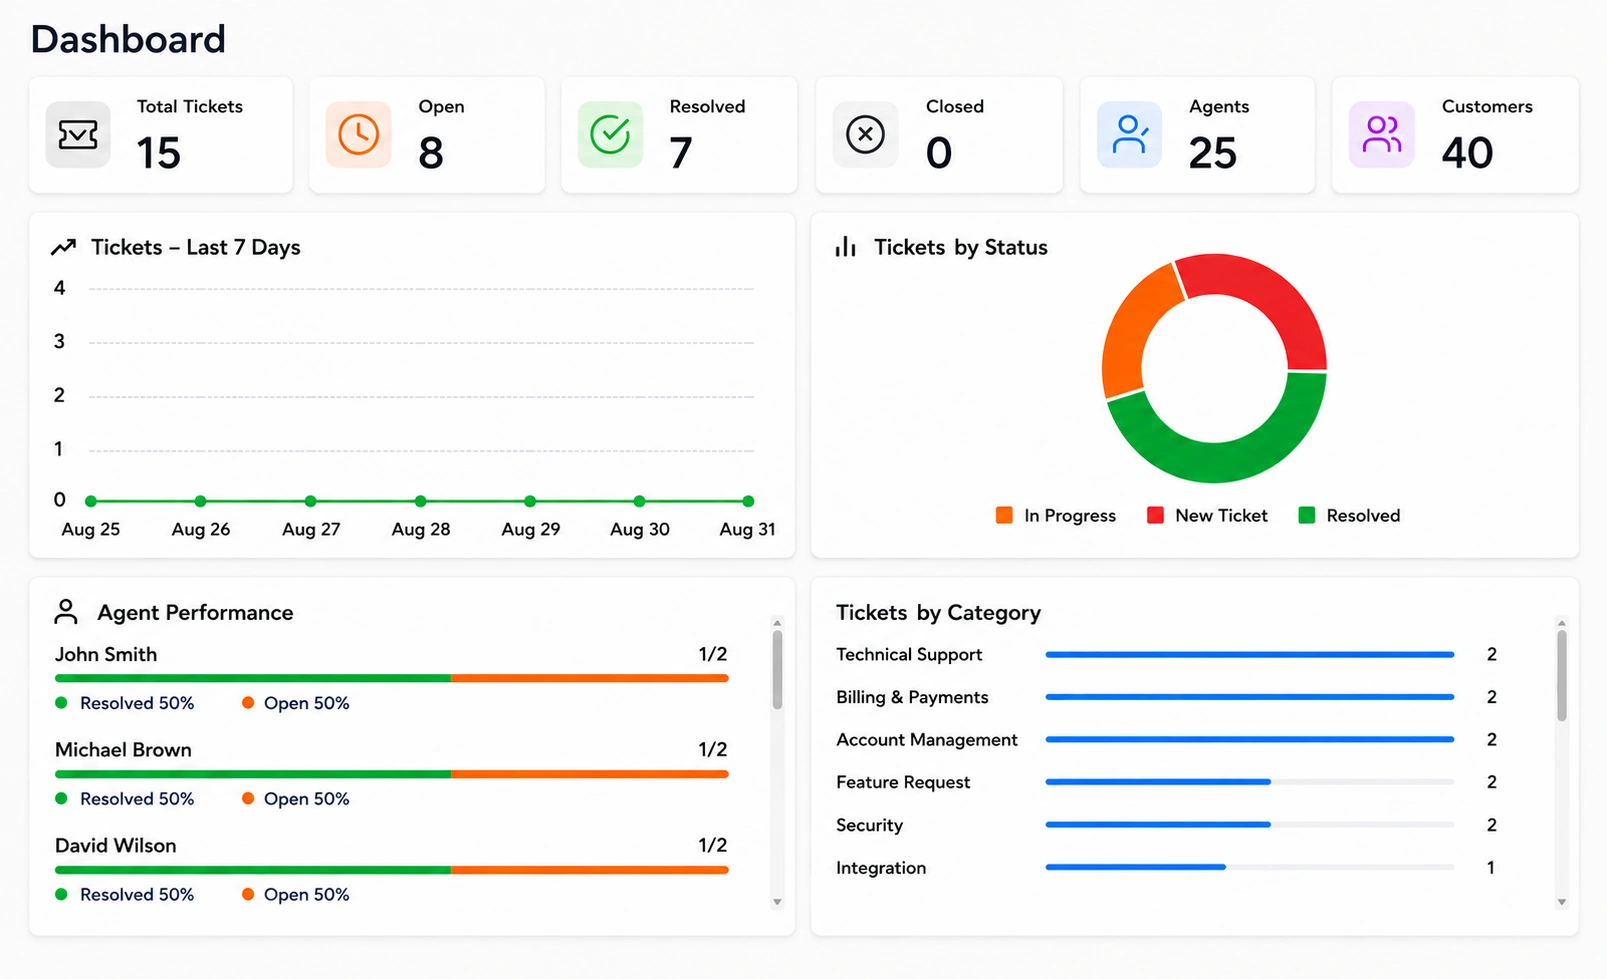Viewport: 1607px width, 979px height.
Task: Click the Open tickets clock icon
Action: coord(358,134)
